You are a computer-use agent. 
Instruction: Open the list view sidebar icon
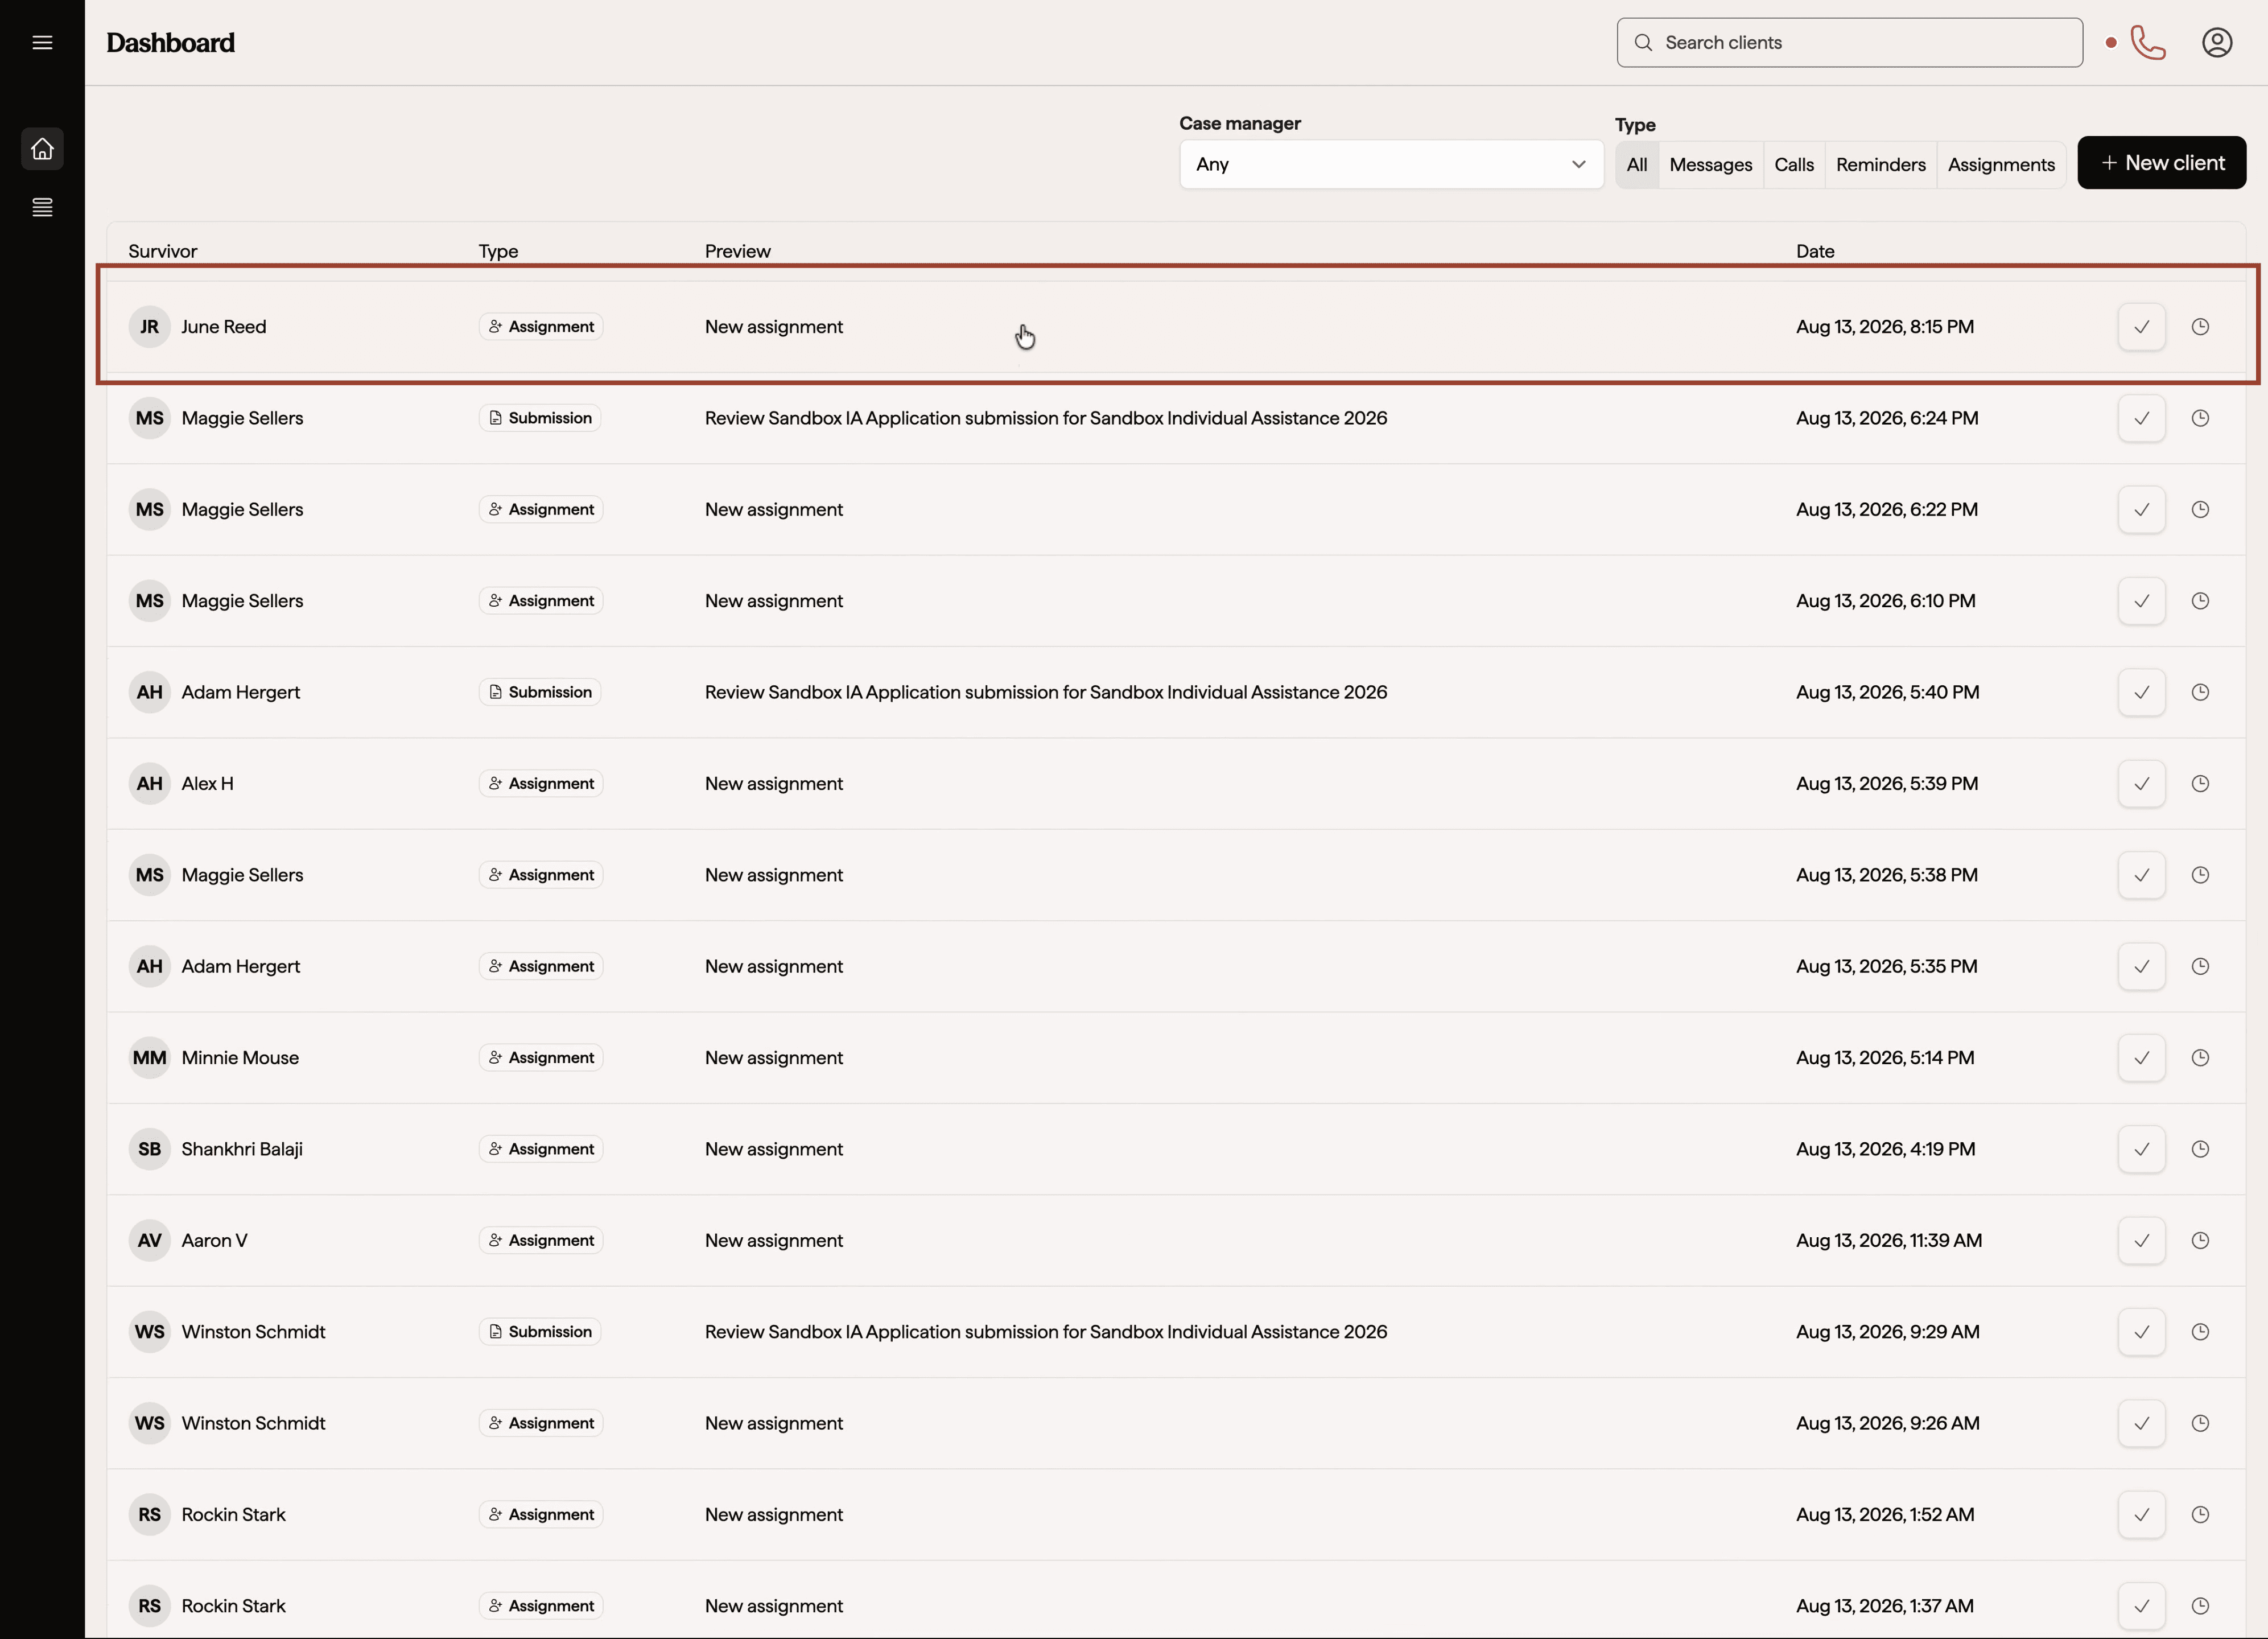coord(42,207)
